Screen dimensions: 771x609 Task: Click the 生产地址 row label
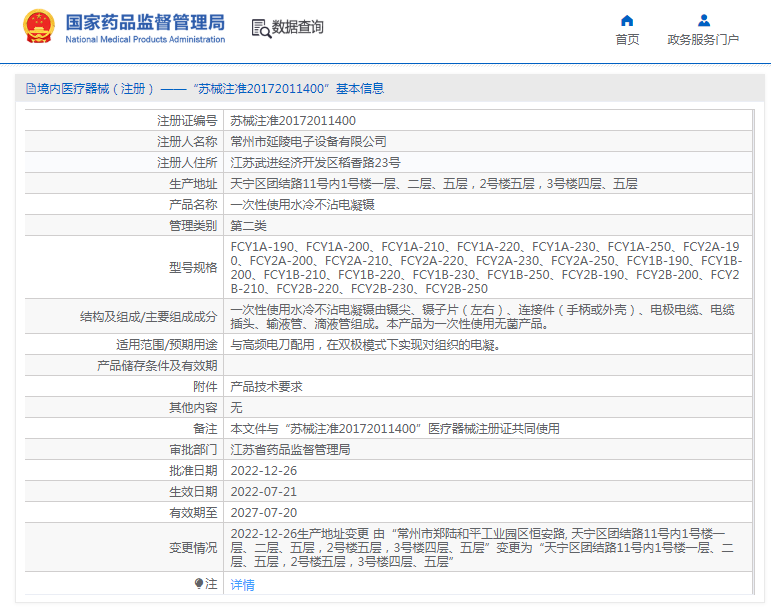[x=193, y=184]
